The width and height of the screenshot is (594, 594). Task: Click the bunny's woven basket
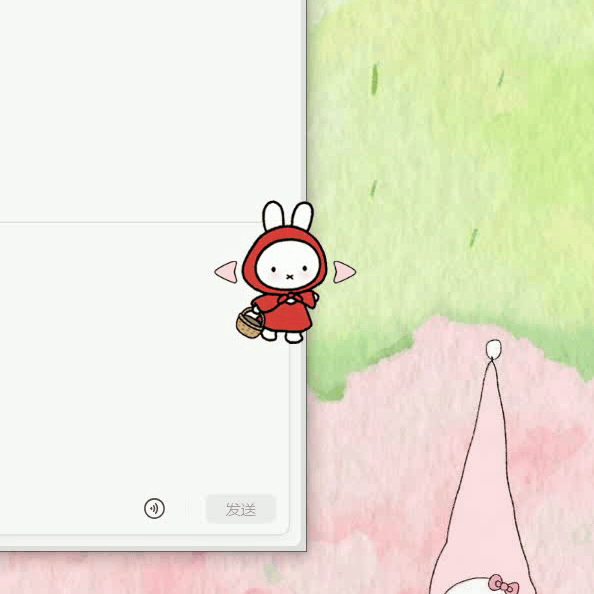click(250, 324)
